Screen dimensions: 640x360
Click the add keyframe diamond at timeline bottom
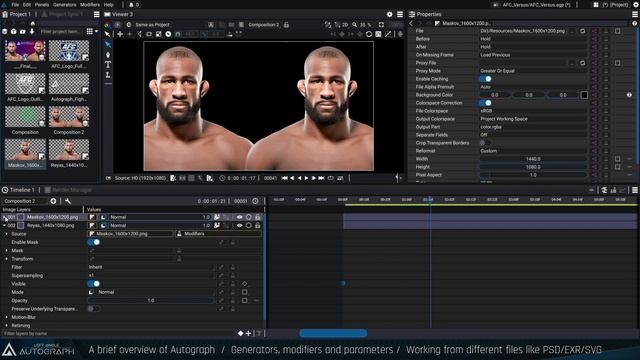coord(240,333)
